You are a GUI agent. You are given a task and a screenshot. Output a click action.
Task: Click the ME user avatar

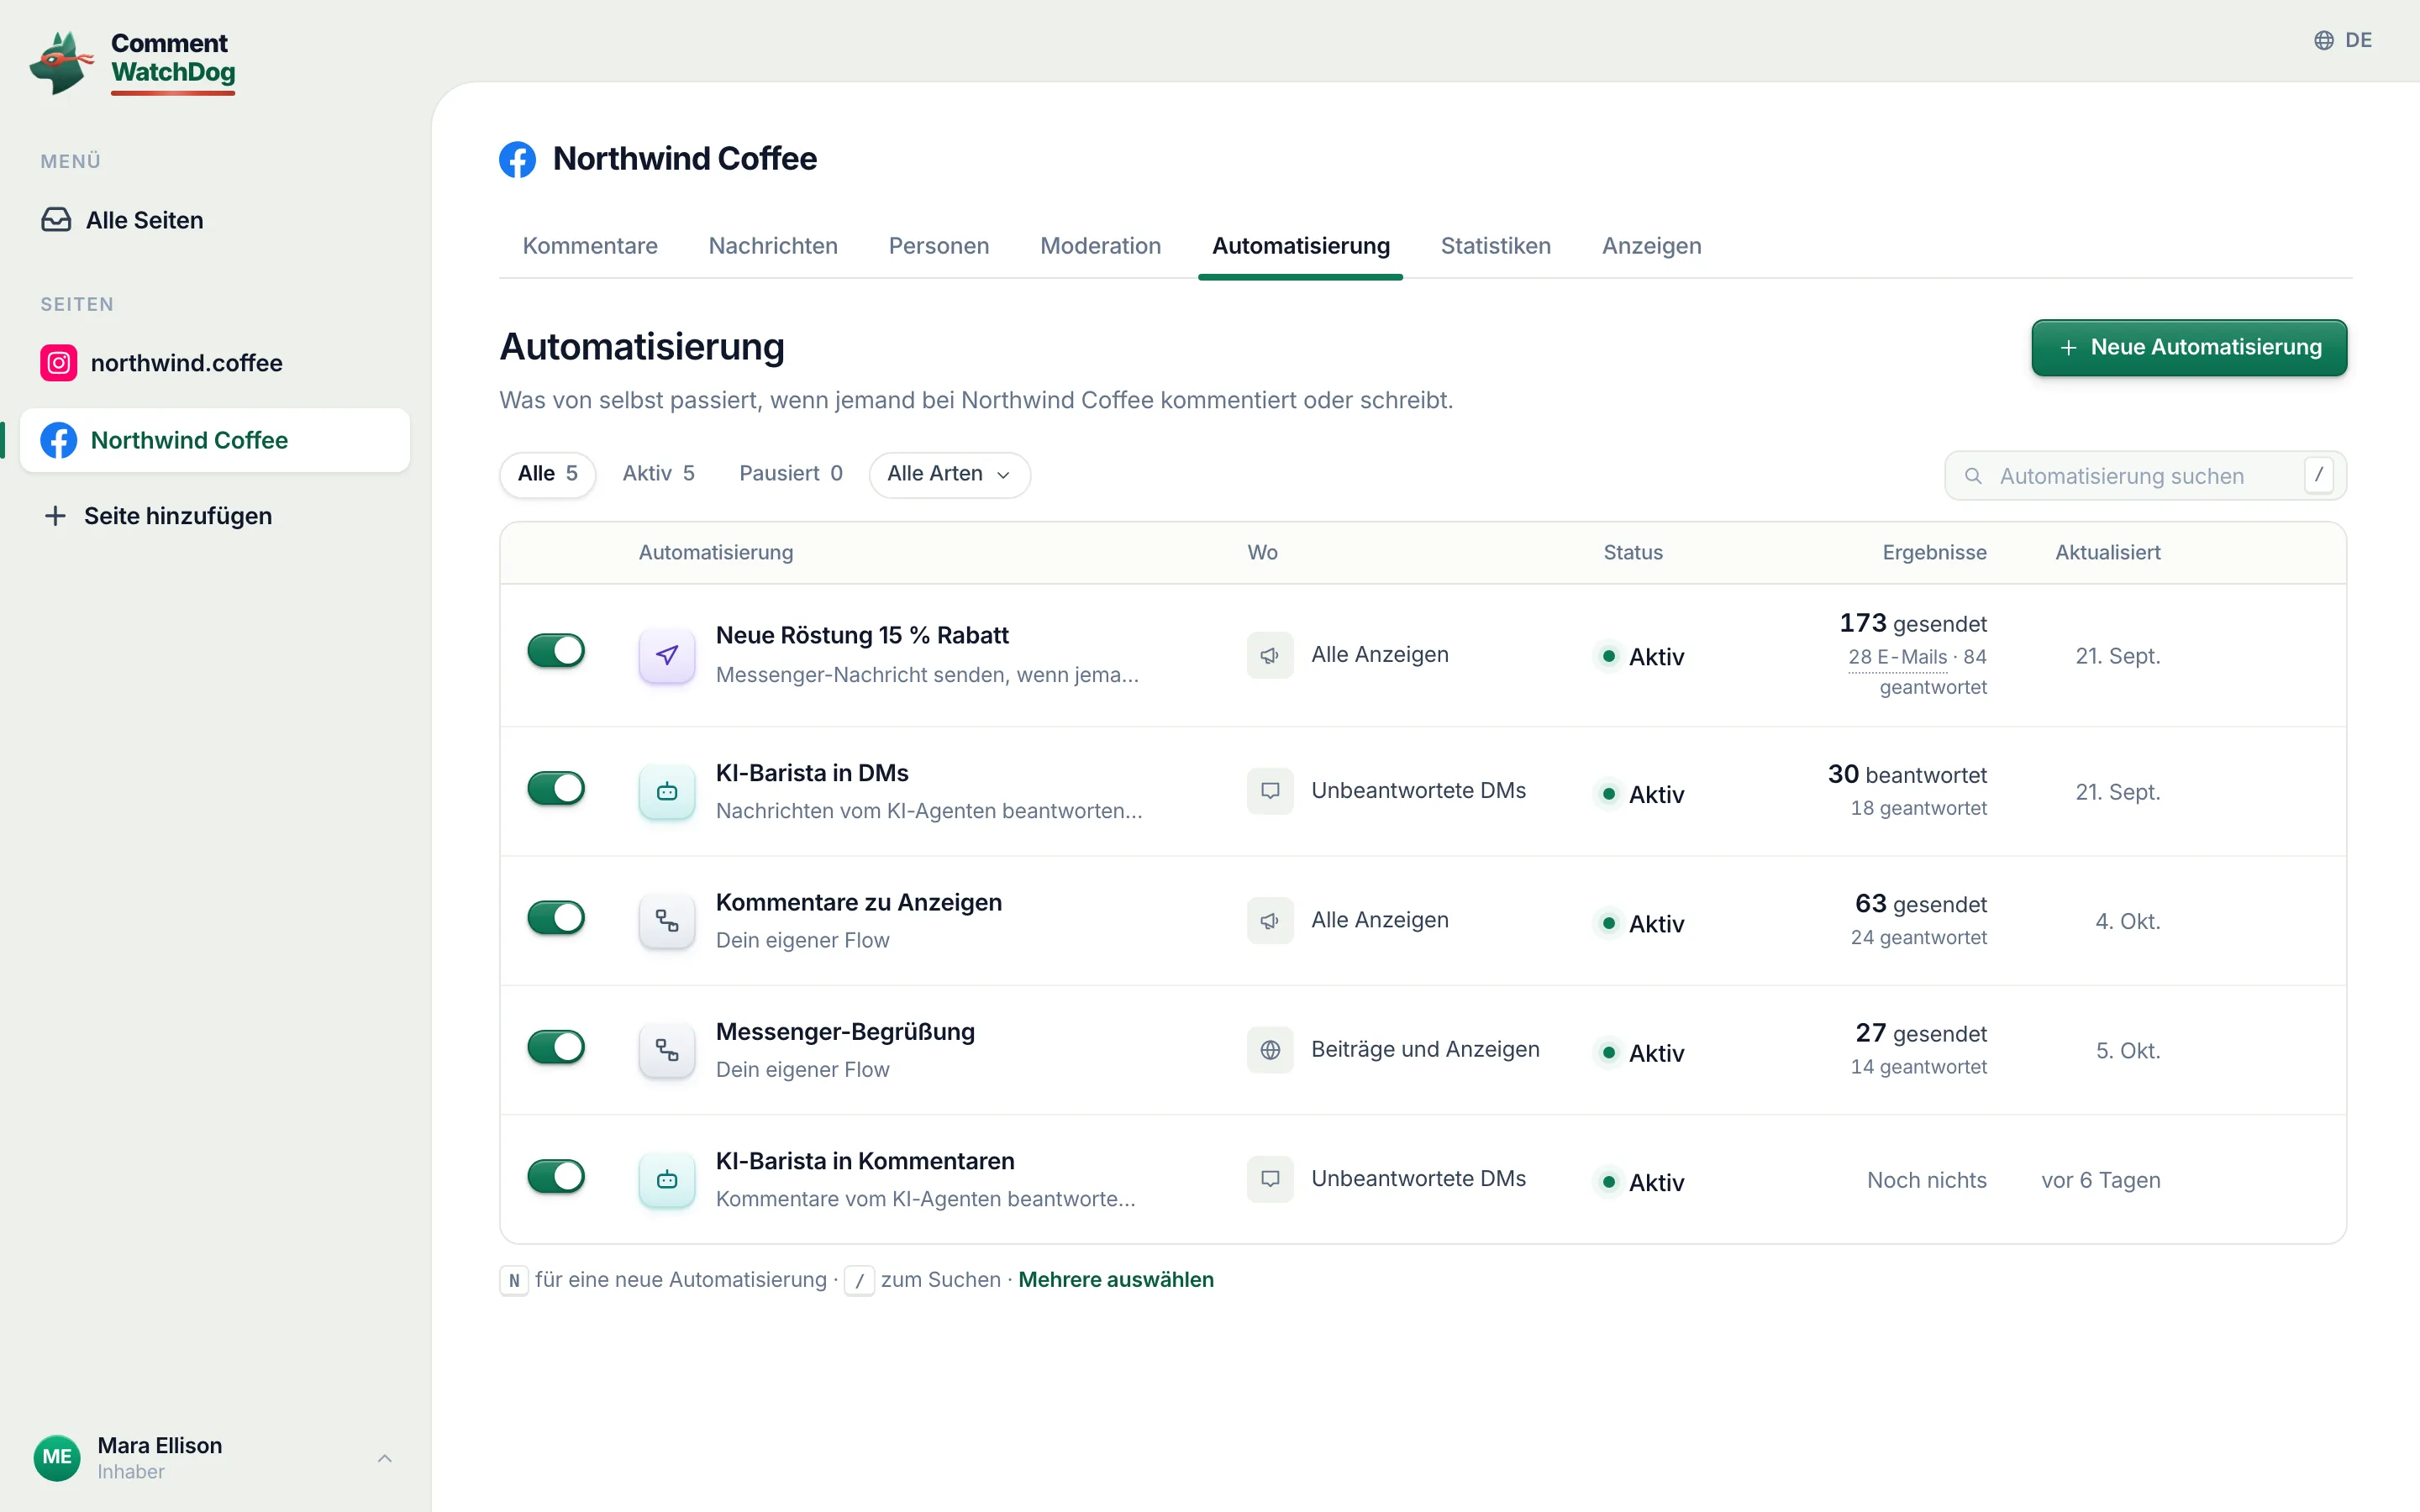pyautogui.click(x=57, y=1457)
